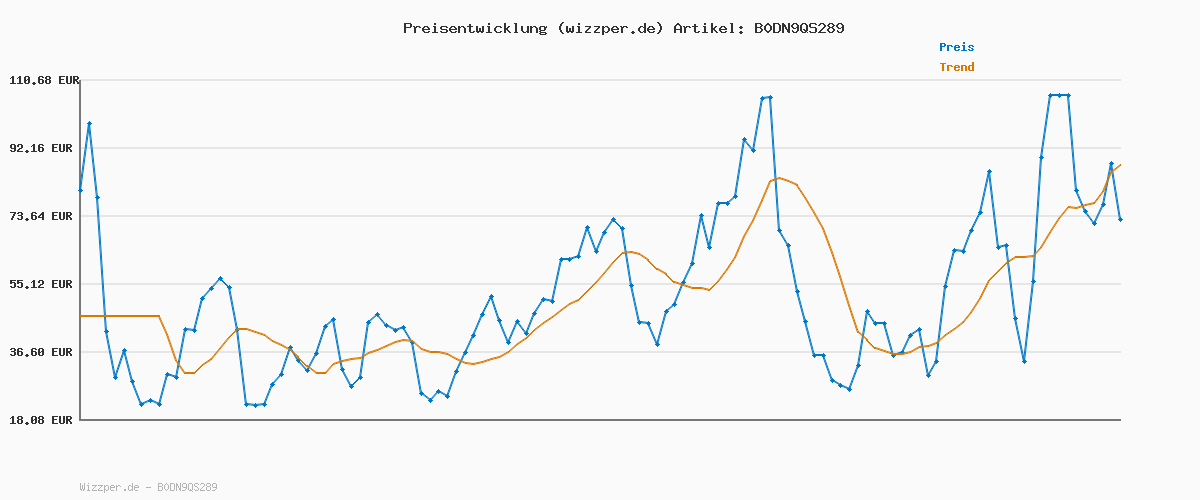This screenshot has height=500, width=1200.
Task: Click the second-to-last price data point
Action: (x=1111, y=163)
